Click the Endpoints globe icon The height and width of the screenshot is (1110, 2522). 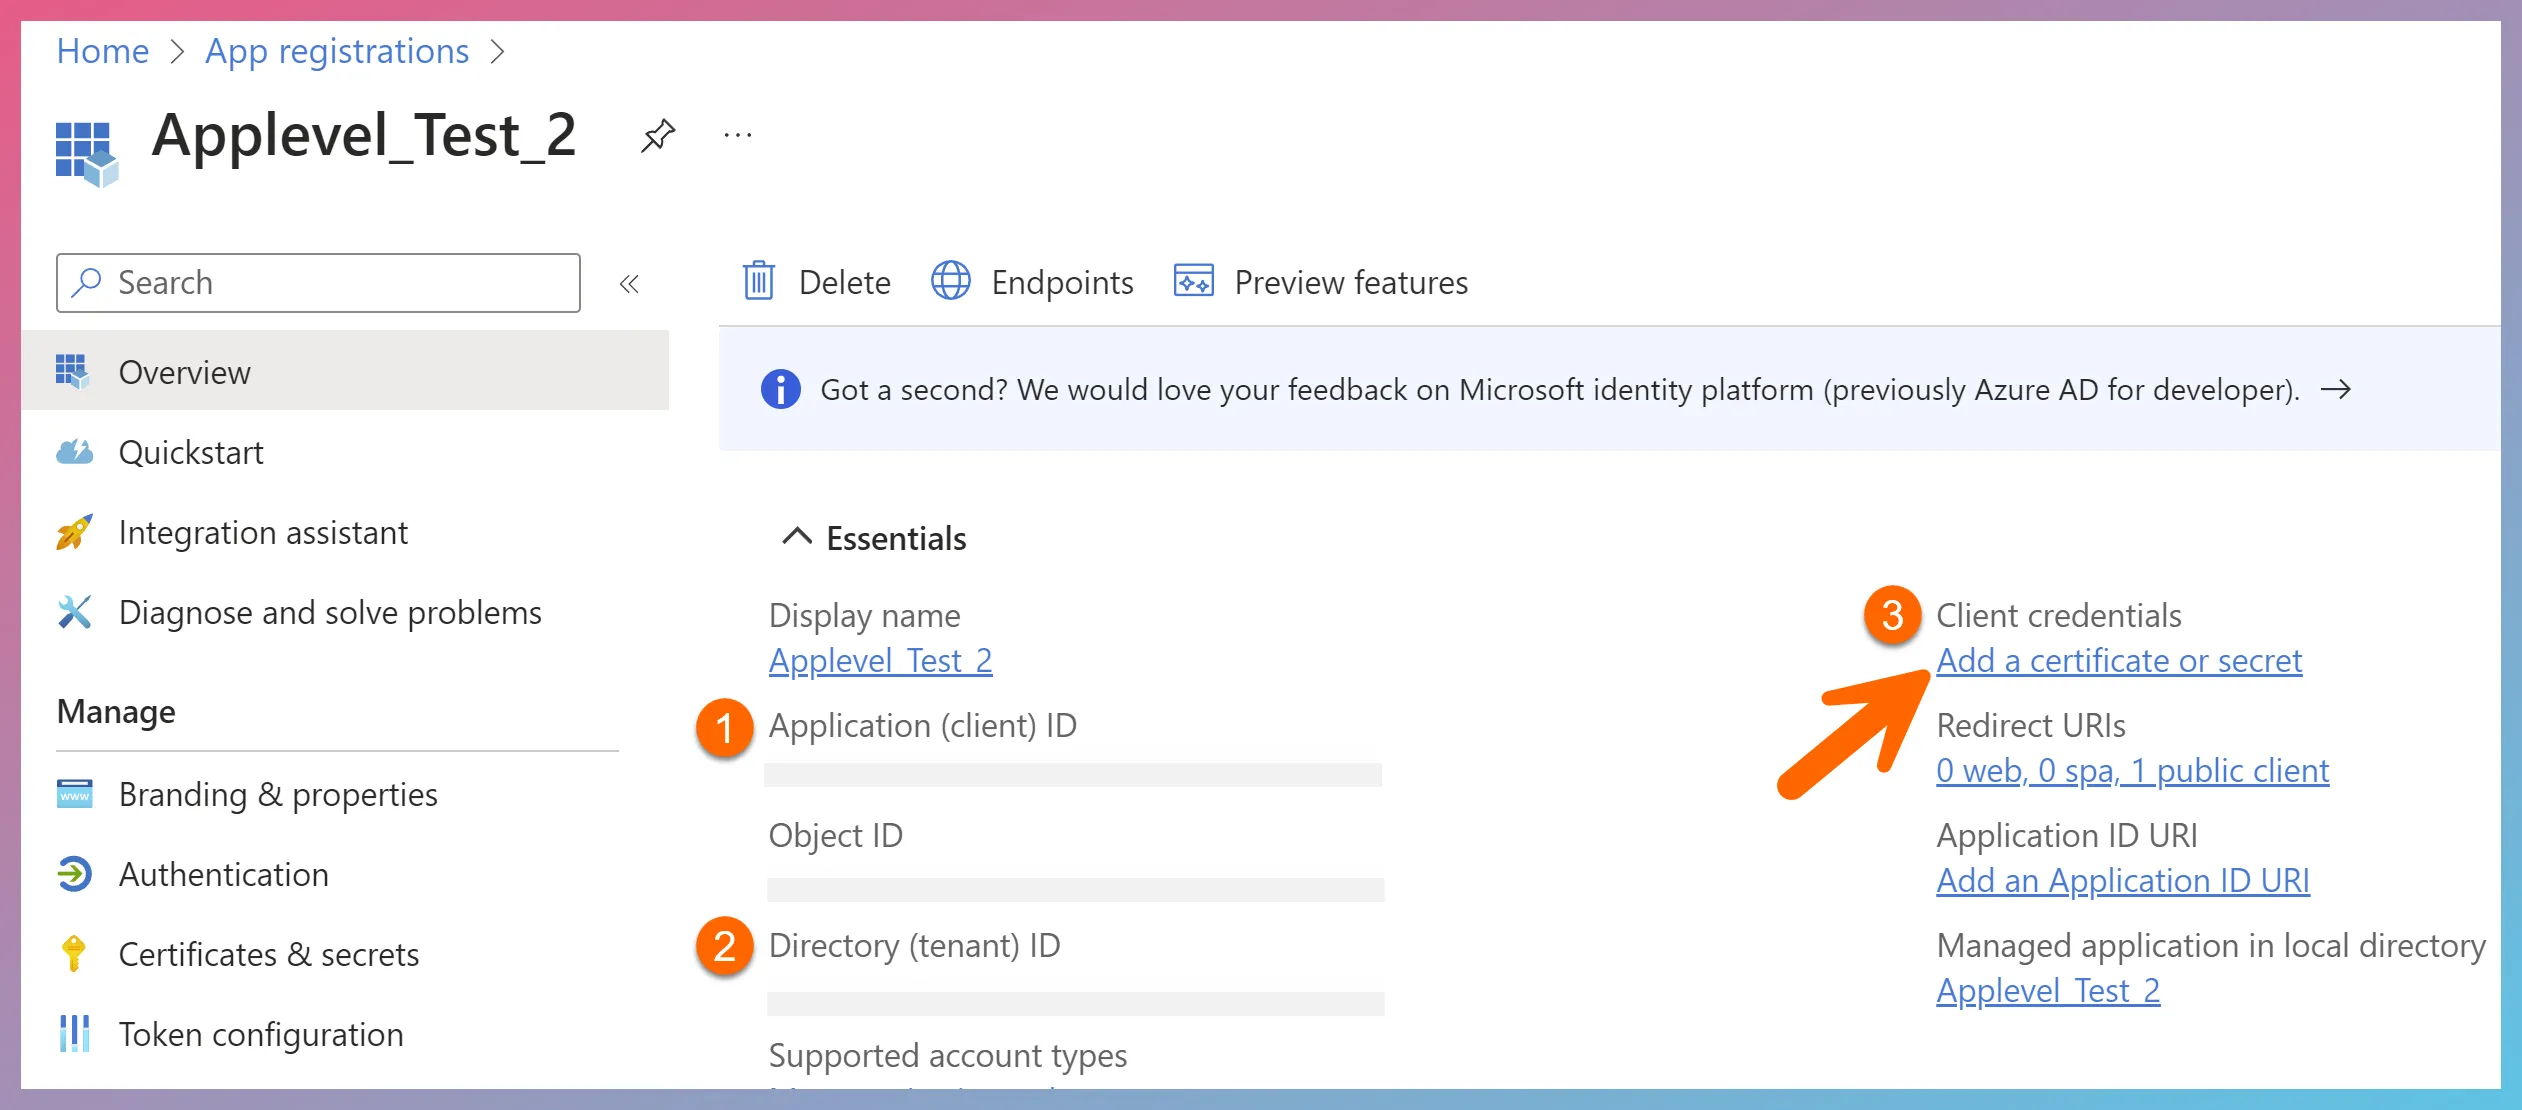(x=950, y=282)
